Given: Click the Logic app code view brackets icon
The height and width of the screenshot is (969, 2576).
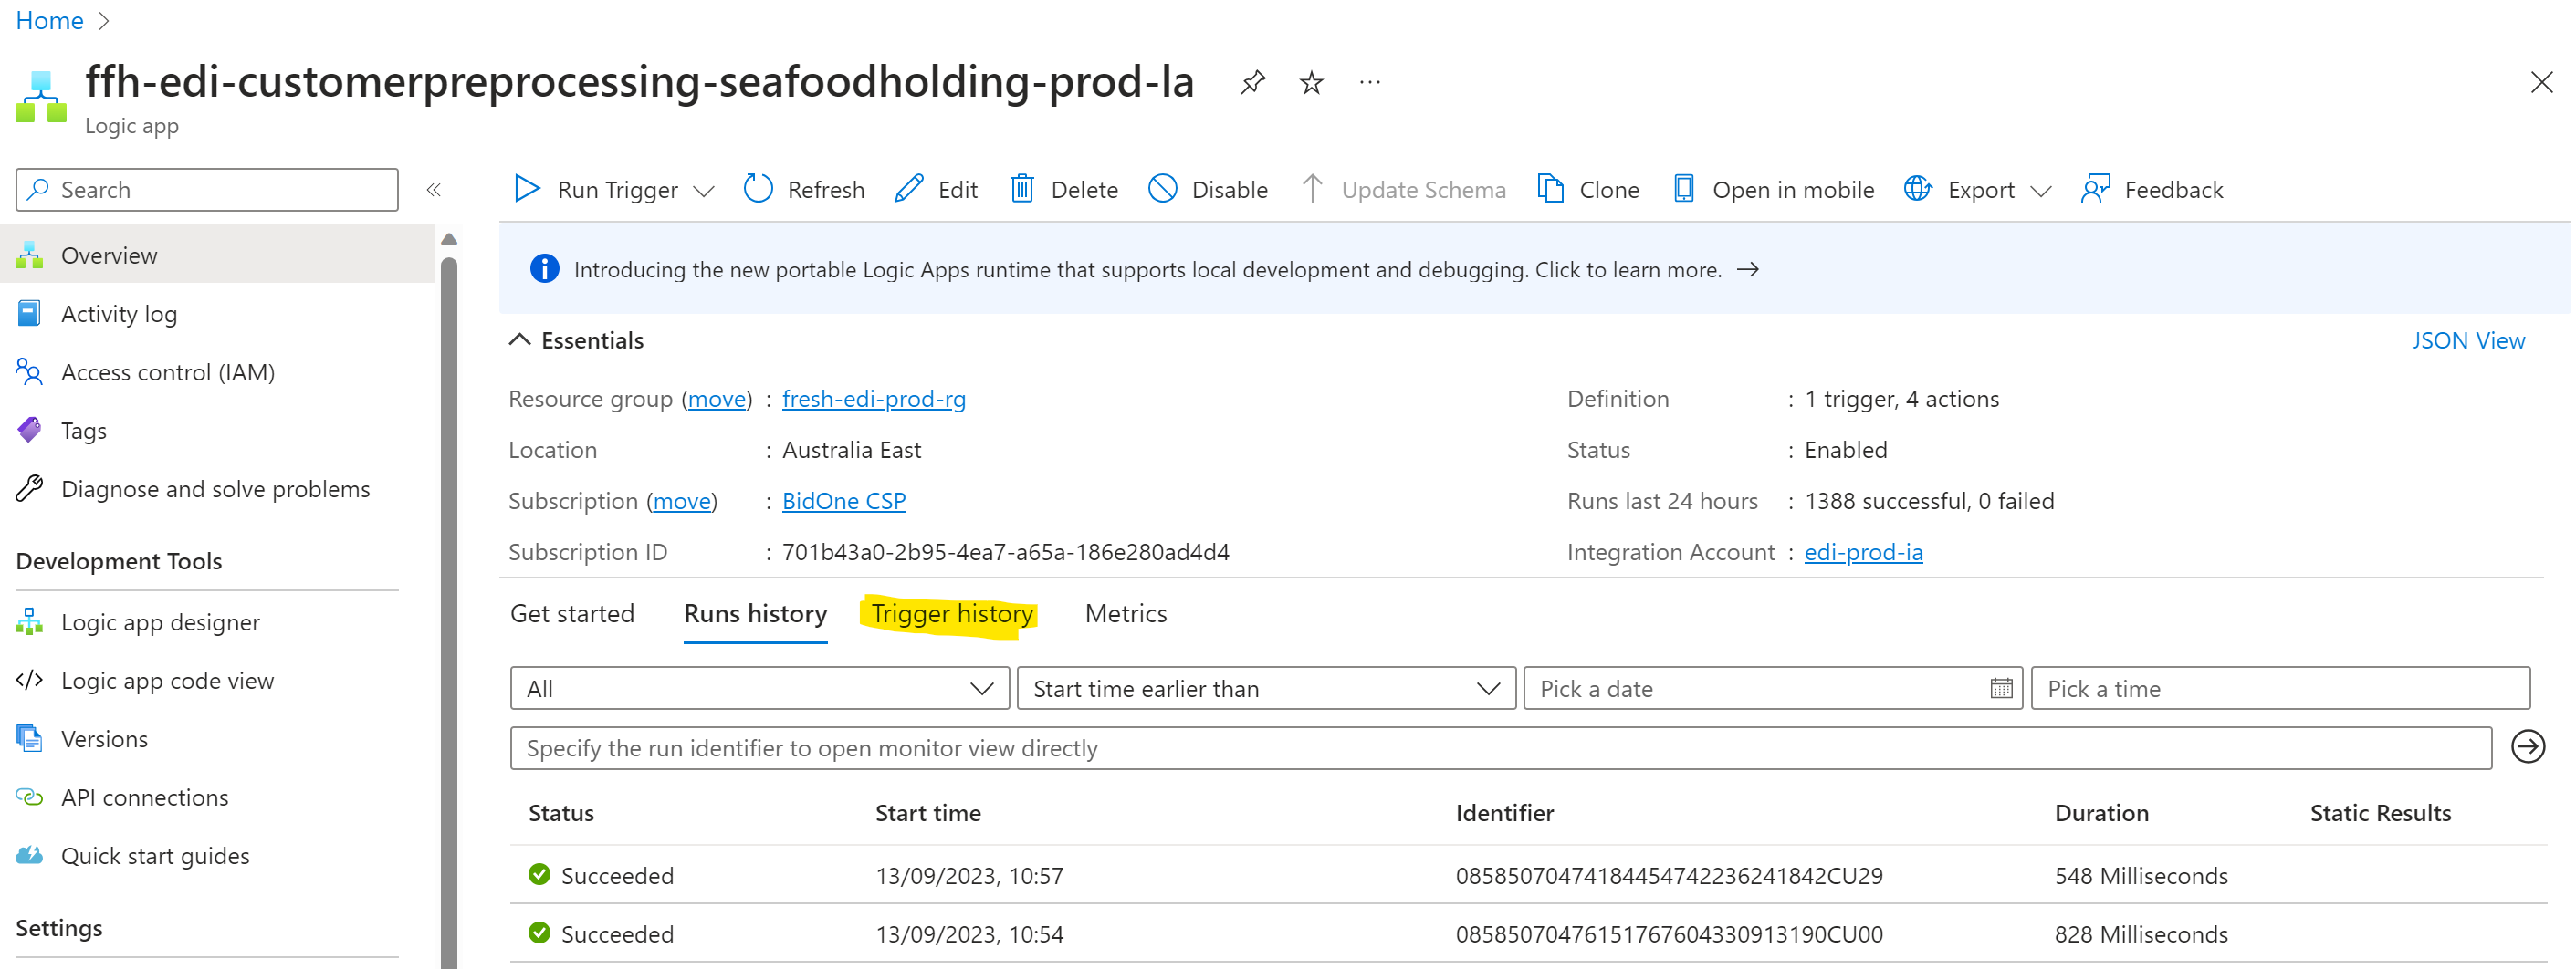Looking at the screenshot, I should click(x=29, y=680).
